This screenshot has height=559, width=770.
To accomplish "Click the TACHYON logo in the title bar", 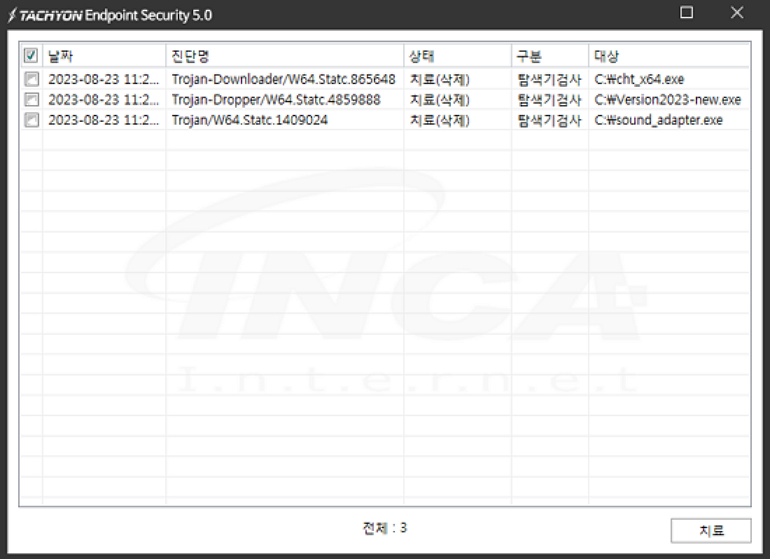I will point(45,15).
